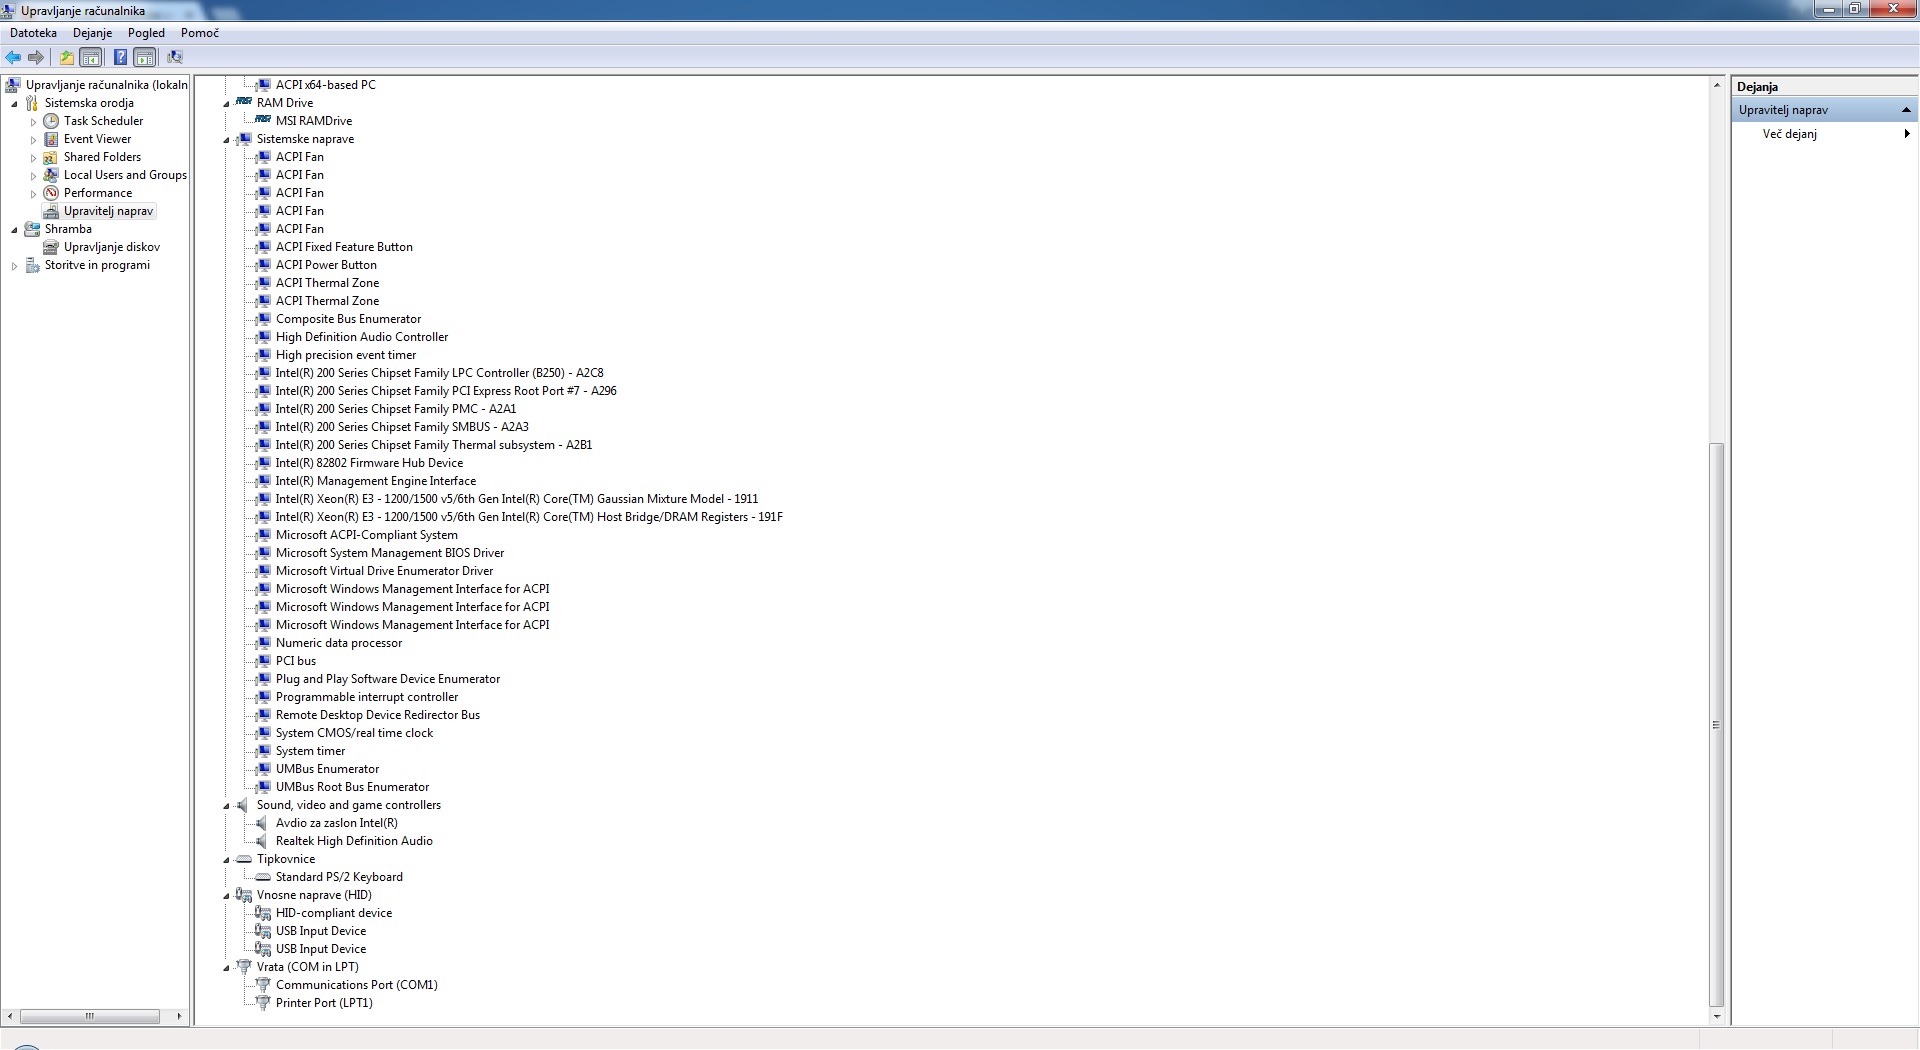Screen dimensions: 1920x1050
Task: Select ACPI x64-based PC entry
Action: point(326,85)
